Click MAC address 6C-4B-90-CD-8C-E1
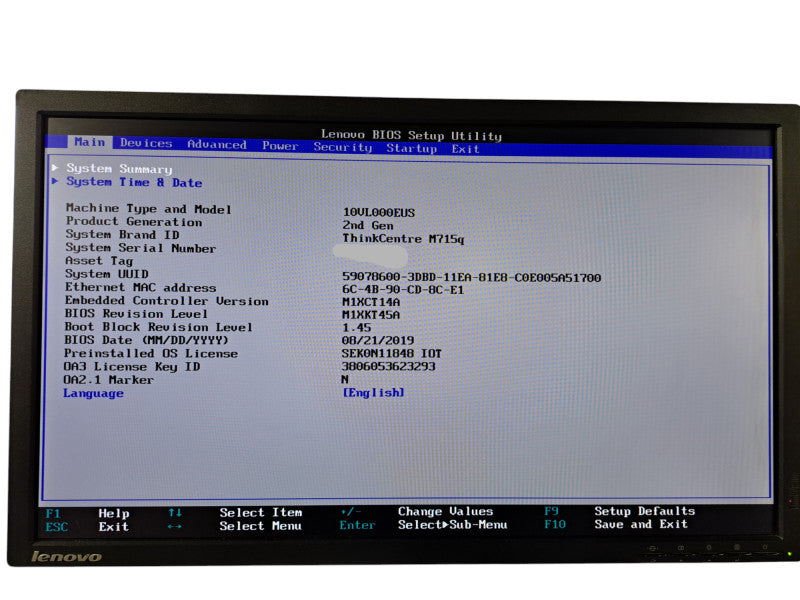The width and height of the screenshot is (800, 600). click(x=403, y=290)
